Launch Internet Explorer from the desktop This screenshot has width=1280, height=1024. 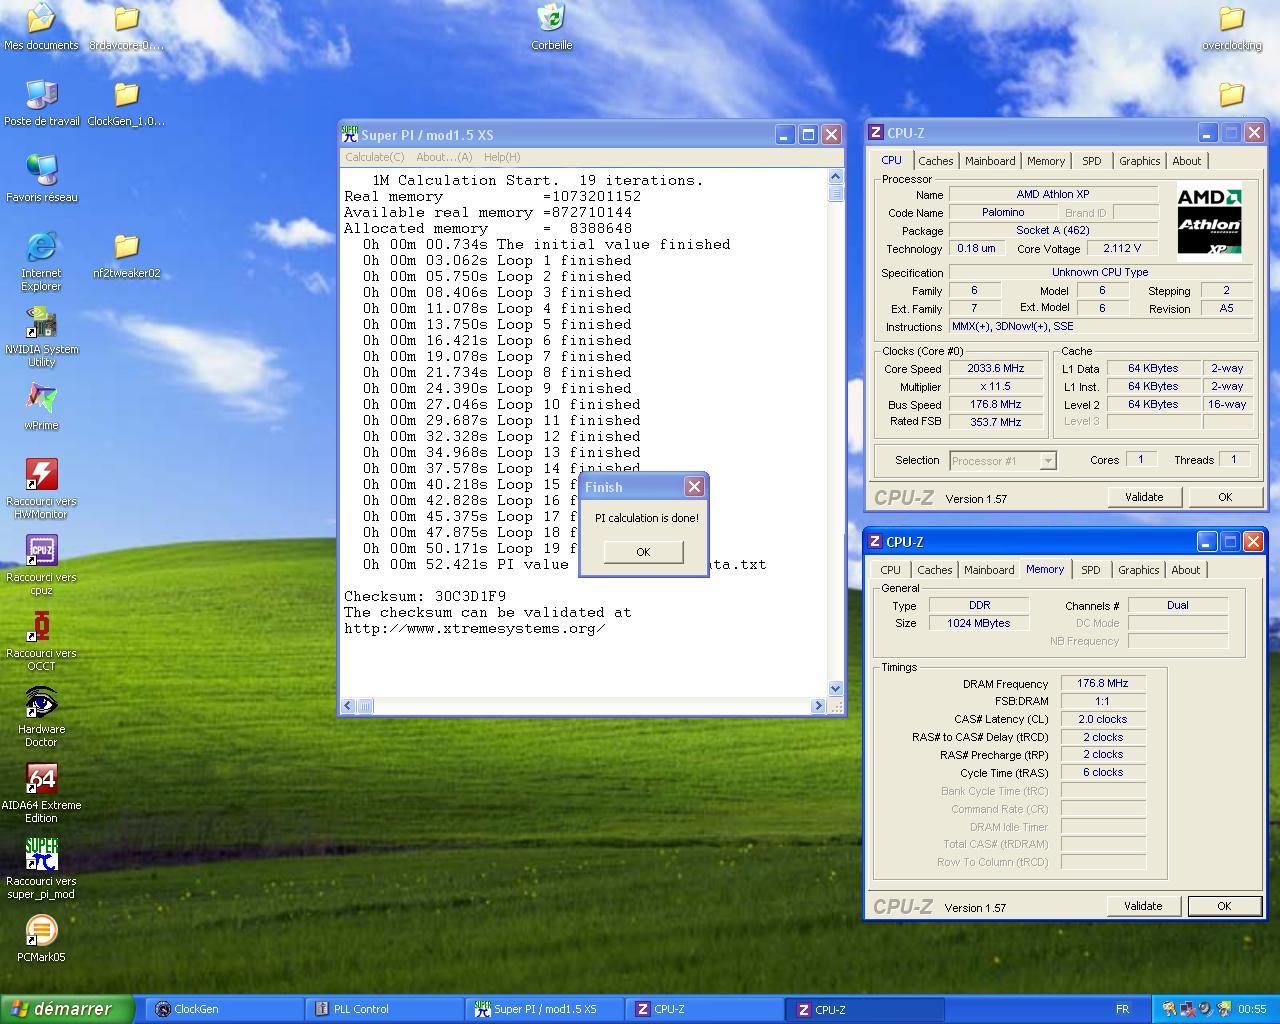(41, 260)
